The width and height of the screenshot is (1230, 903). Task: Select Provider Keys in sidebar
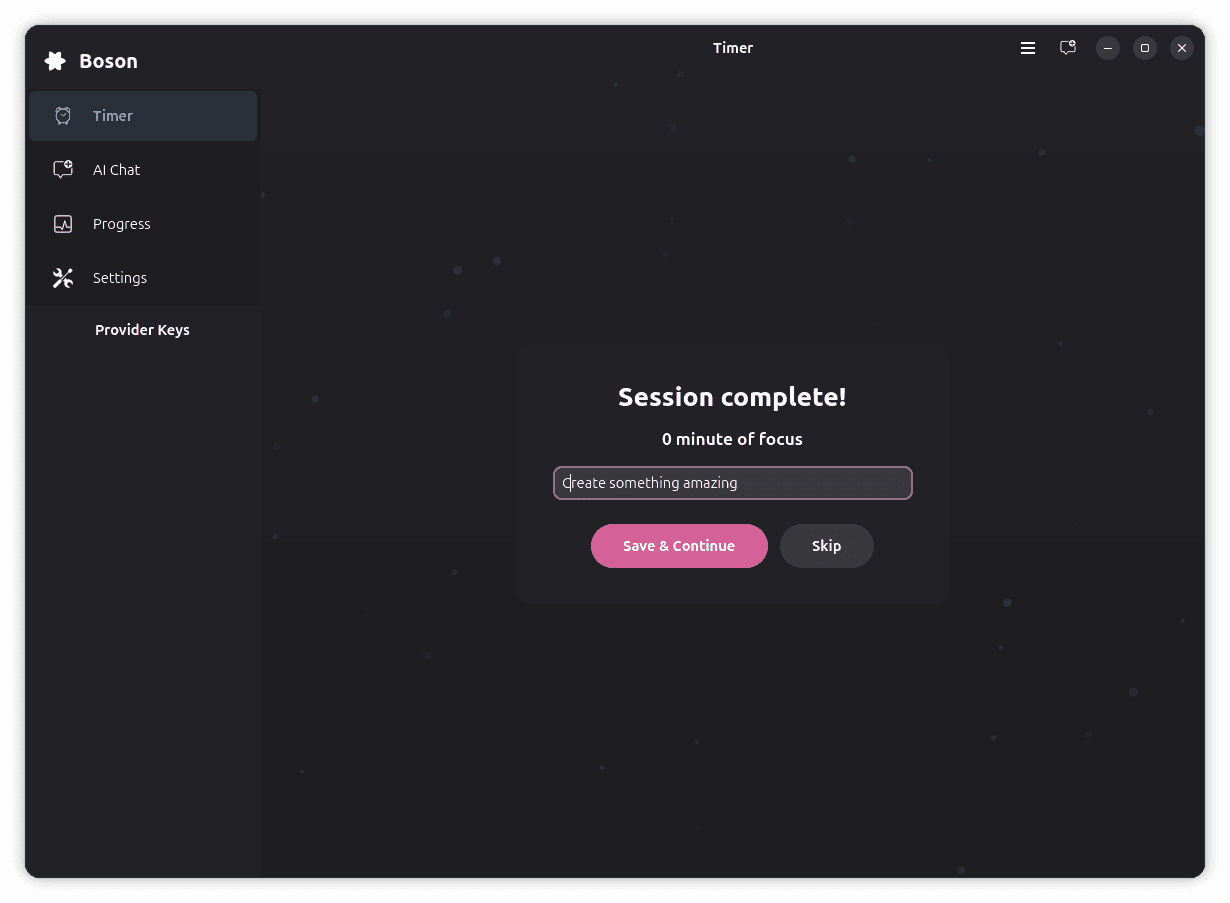click(x=142, y=330)
